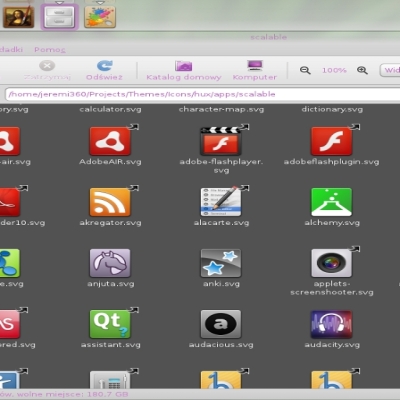Select the adobe-flashplayer.svg icon
The height and width of the screenshot is (400, 400).
(221, 141)
